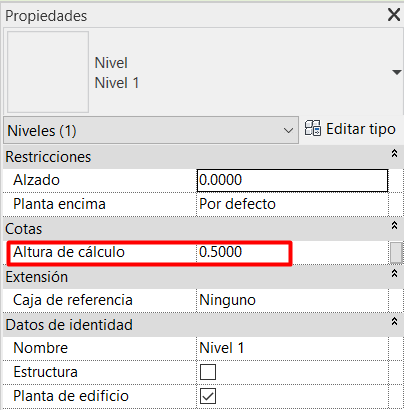Click the Alzado value field

(292, 180)
